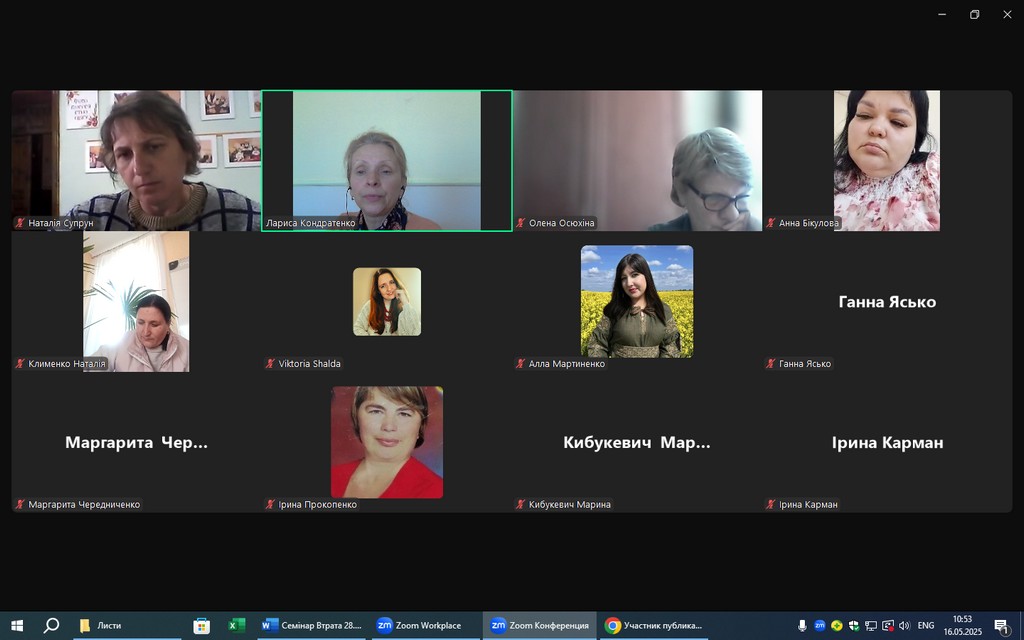Select Лариса Кондратенко's video tile
Image resolution: width=1024 pixels, height=640 pixels.
pos(387,161)
